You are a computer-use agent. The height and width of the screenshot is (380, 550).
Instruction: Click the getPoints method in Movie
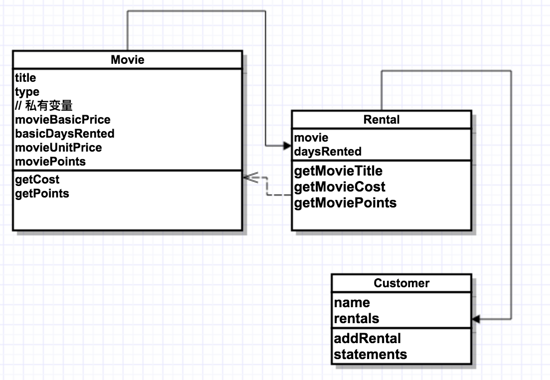tap(42, 194)
